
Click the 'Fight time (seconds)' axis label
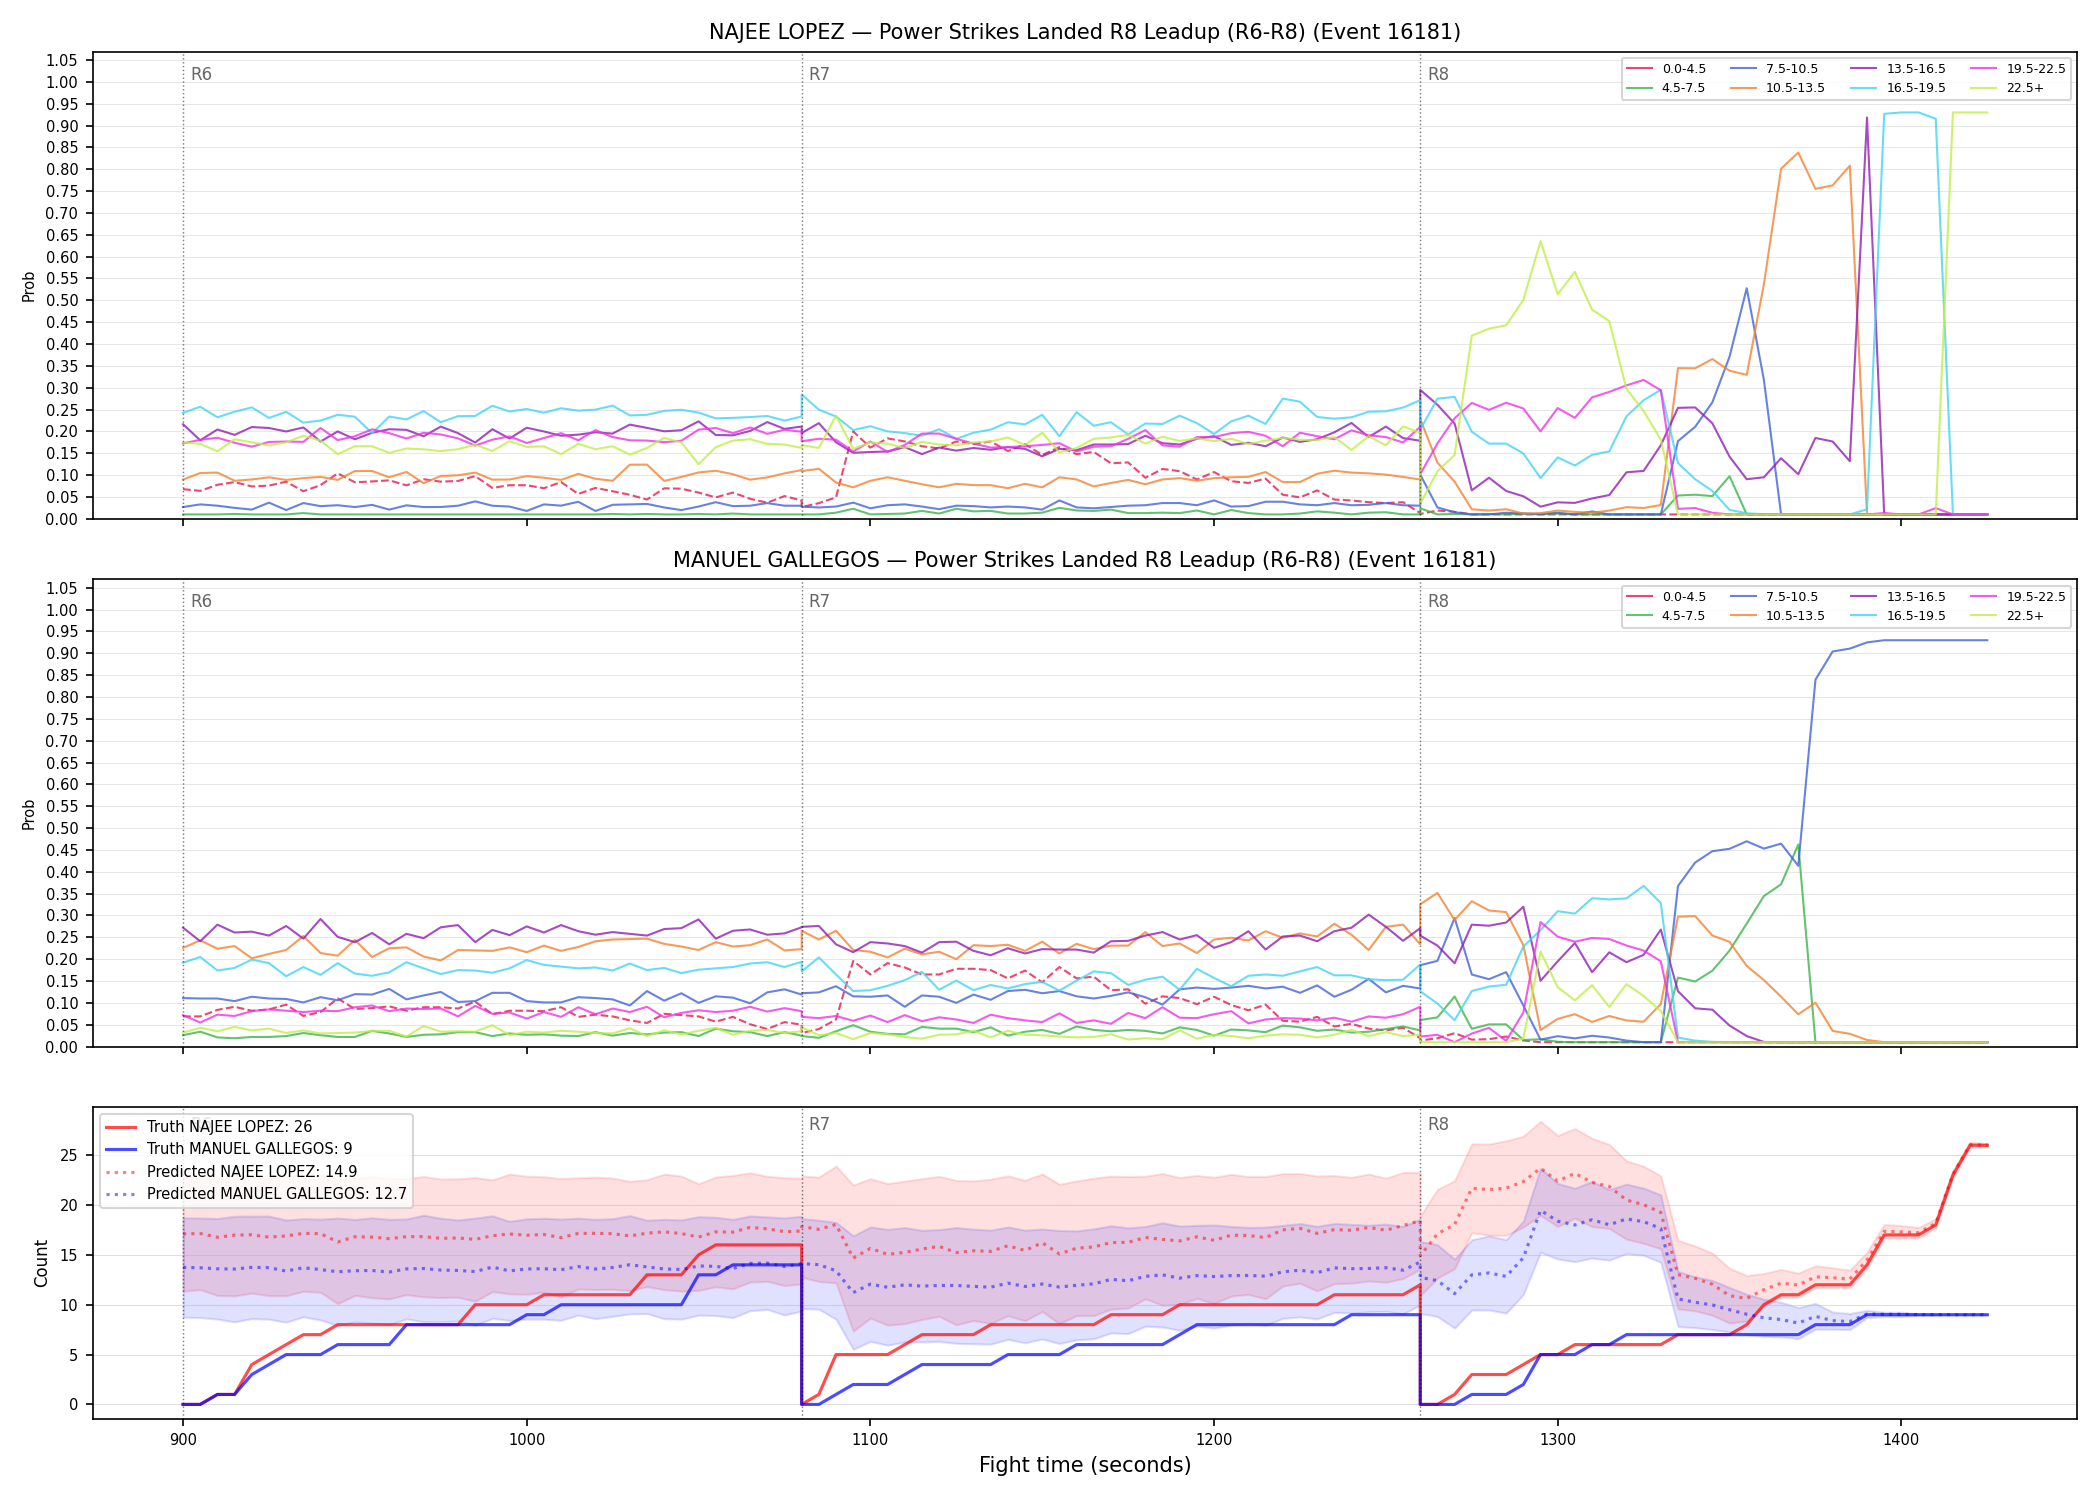[1085, 1465]
